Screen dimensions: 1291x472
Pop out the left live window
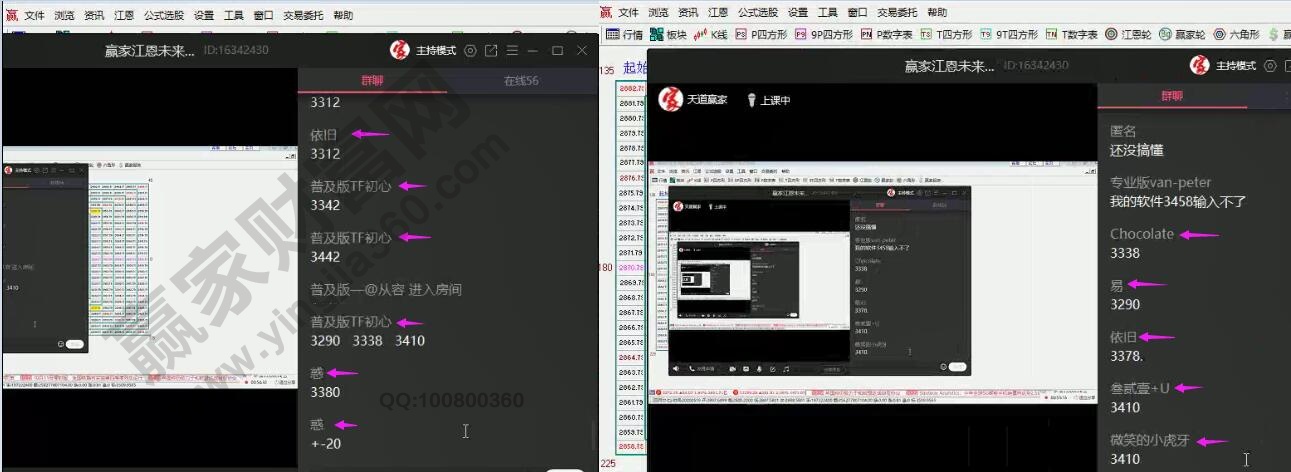491,51
